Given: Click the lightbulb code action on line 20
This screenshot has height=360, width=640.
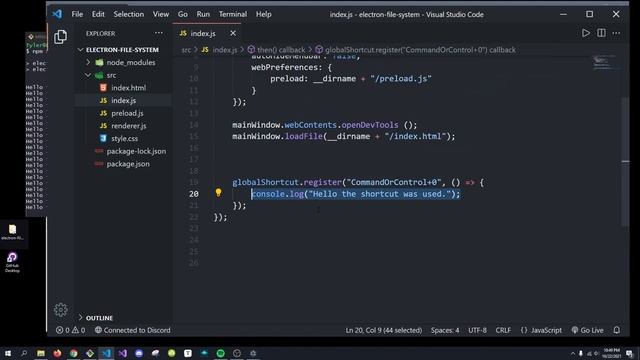Looking at the screenshot, I should tap(218, 193).
